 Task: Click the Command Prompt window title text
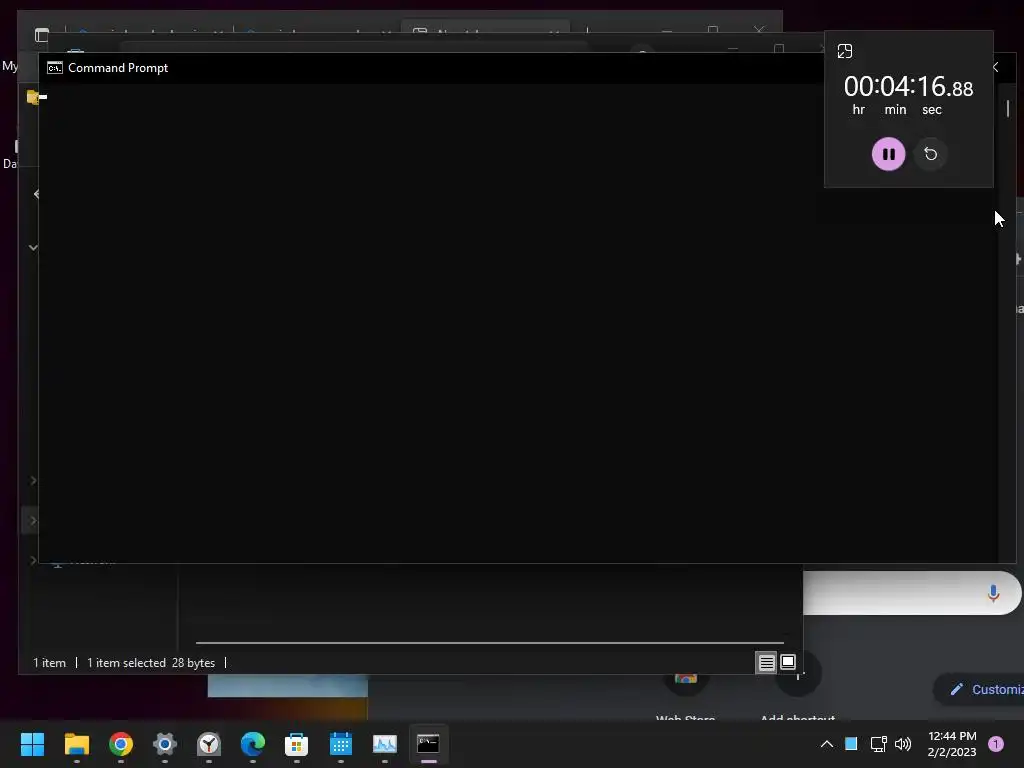click(x=118, y=68)
